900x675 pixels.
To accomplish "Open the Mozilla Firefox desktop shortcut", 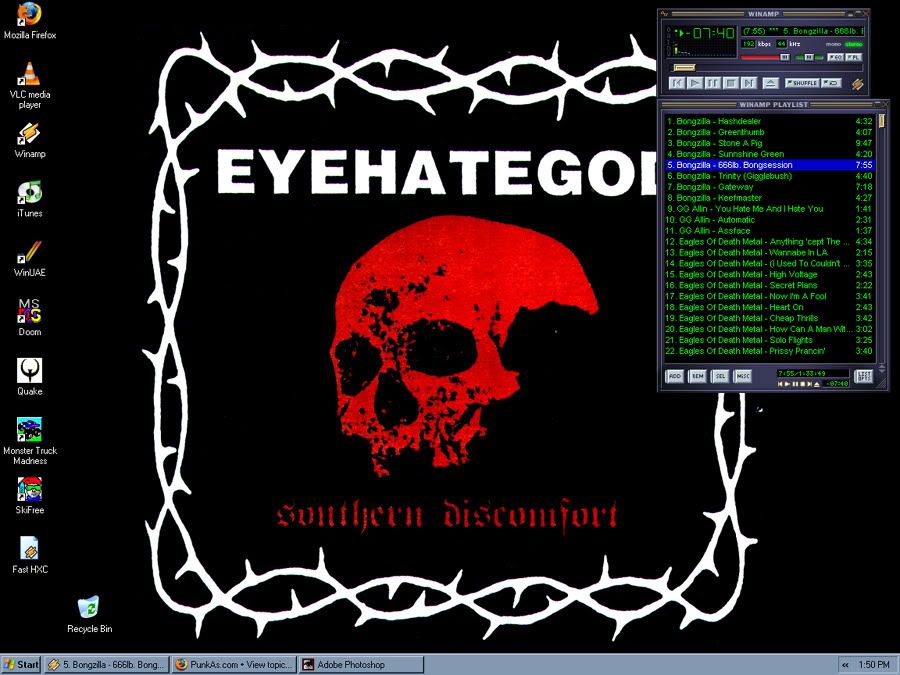I will coord(30,21).
